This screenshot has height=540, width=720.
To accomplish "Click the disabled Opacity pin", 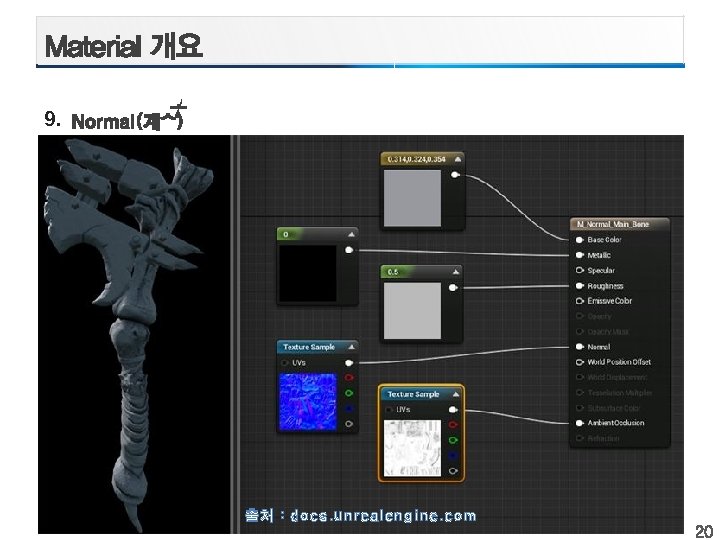I will click(579, 316).
